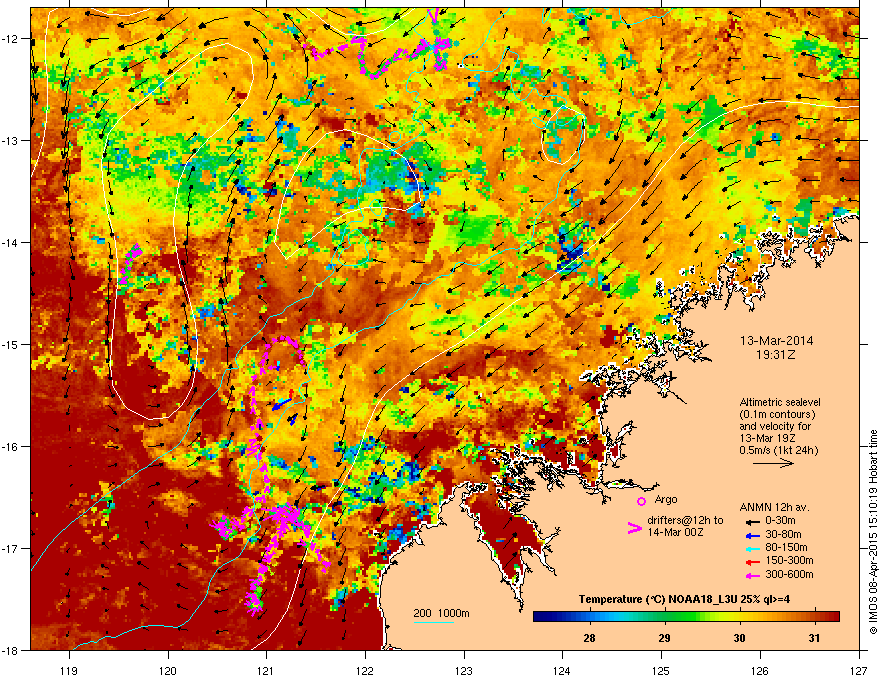Image resolution: width=880 pixels, height=680 pixels.
Task: Click the blue ANMN mooring arrow near 121E 15.6S
Action: (x=282, y=404)
